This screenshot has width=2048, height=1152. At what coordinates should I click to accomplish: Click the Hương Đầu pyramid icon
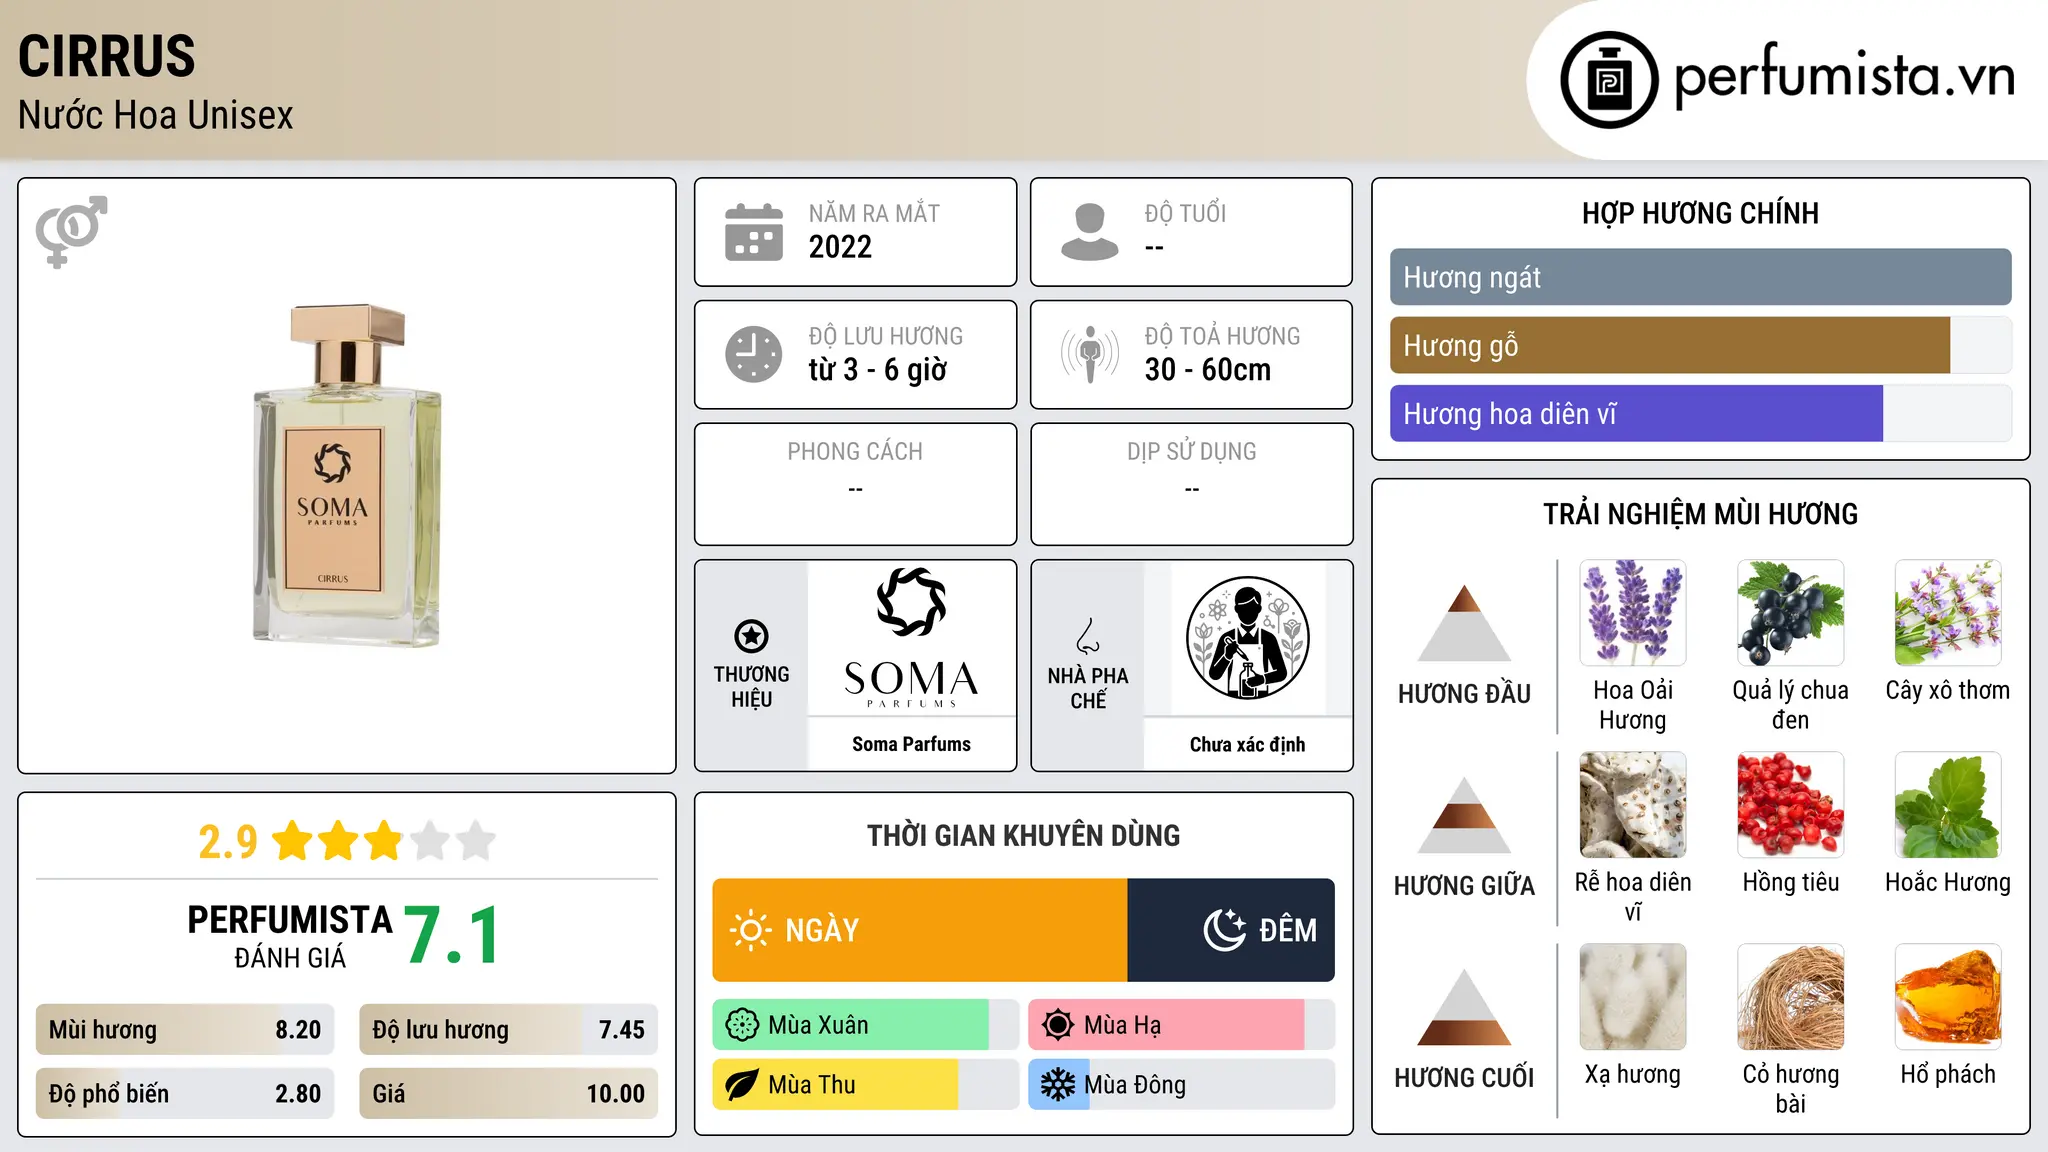point(1465,623)
